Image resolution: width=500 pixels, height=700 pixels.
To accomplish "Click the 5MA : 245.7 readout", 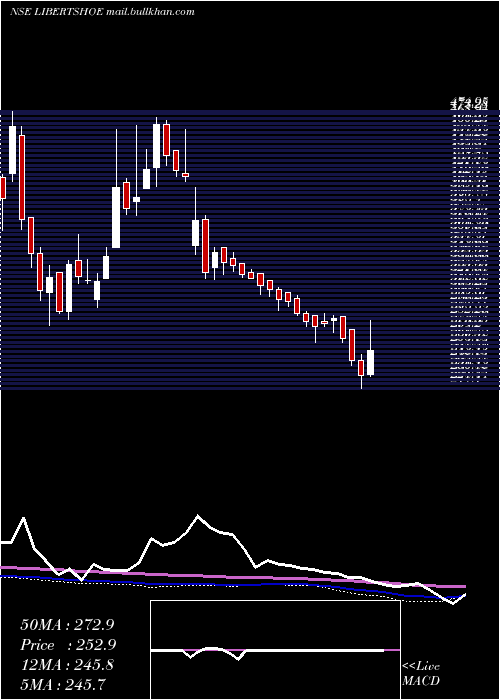I will [x=62, y=684].
